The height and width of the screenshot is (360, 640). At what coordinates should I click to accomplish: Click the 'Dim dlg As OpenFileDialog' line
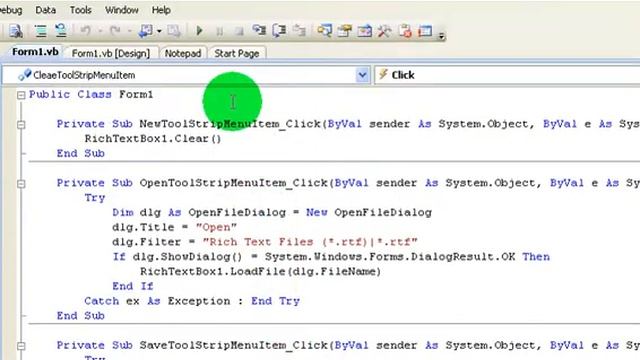[272, 212]
